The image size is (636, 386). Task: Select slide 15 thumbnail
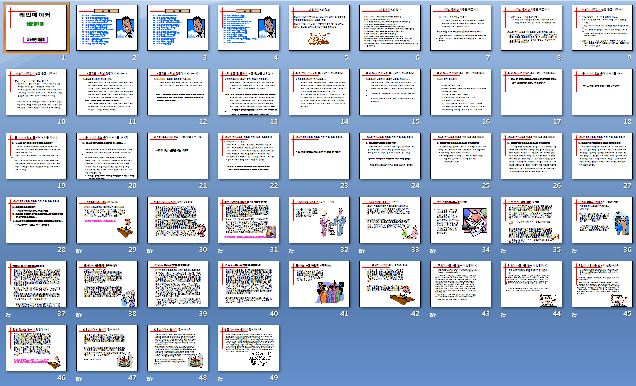(390, 92)
